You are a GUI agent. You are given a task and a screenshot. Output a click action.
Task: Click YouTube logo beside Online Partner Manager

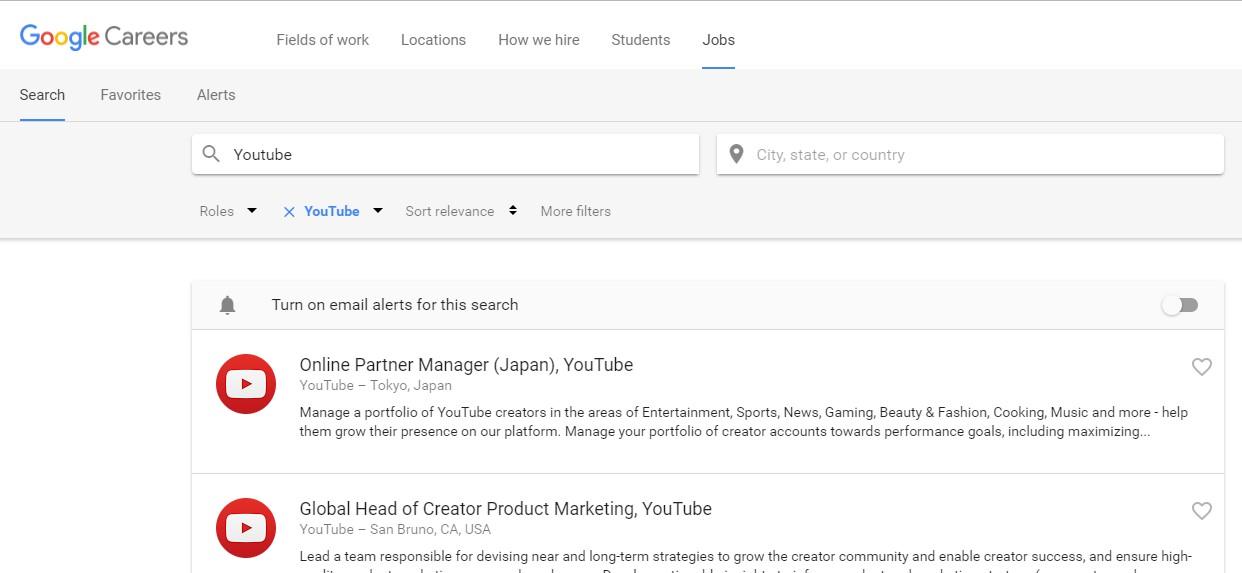246,384
